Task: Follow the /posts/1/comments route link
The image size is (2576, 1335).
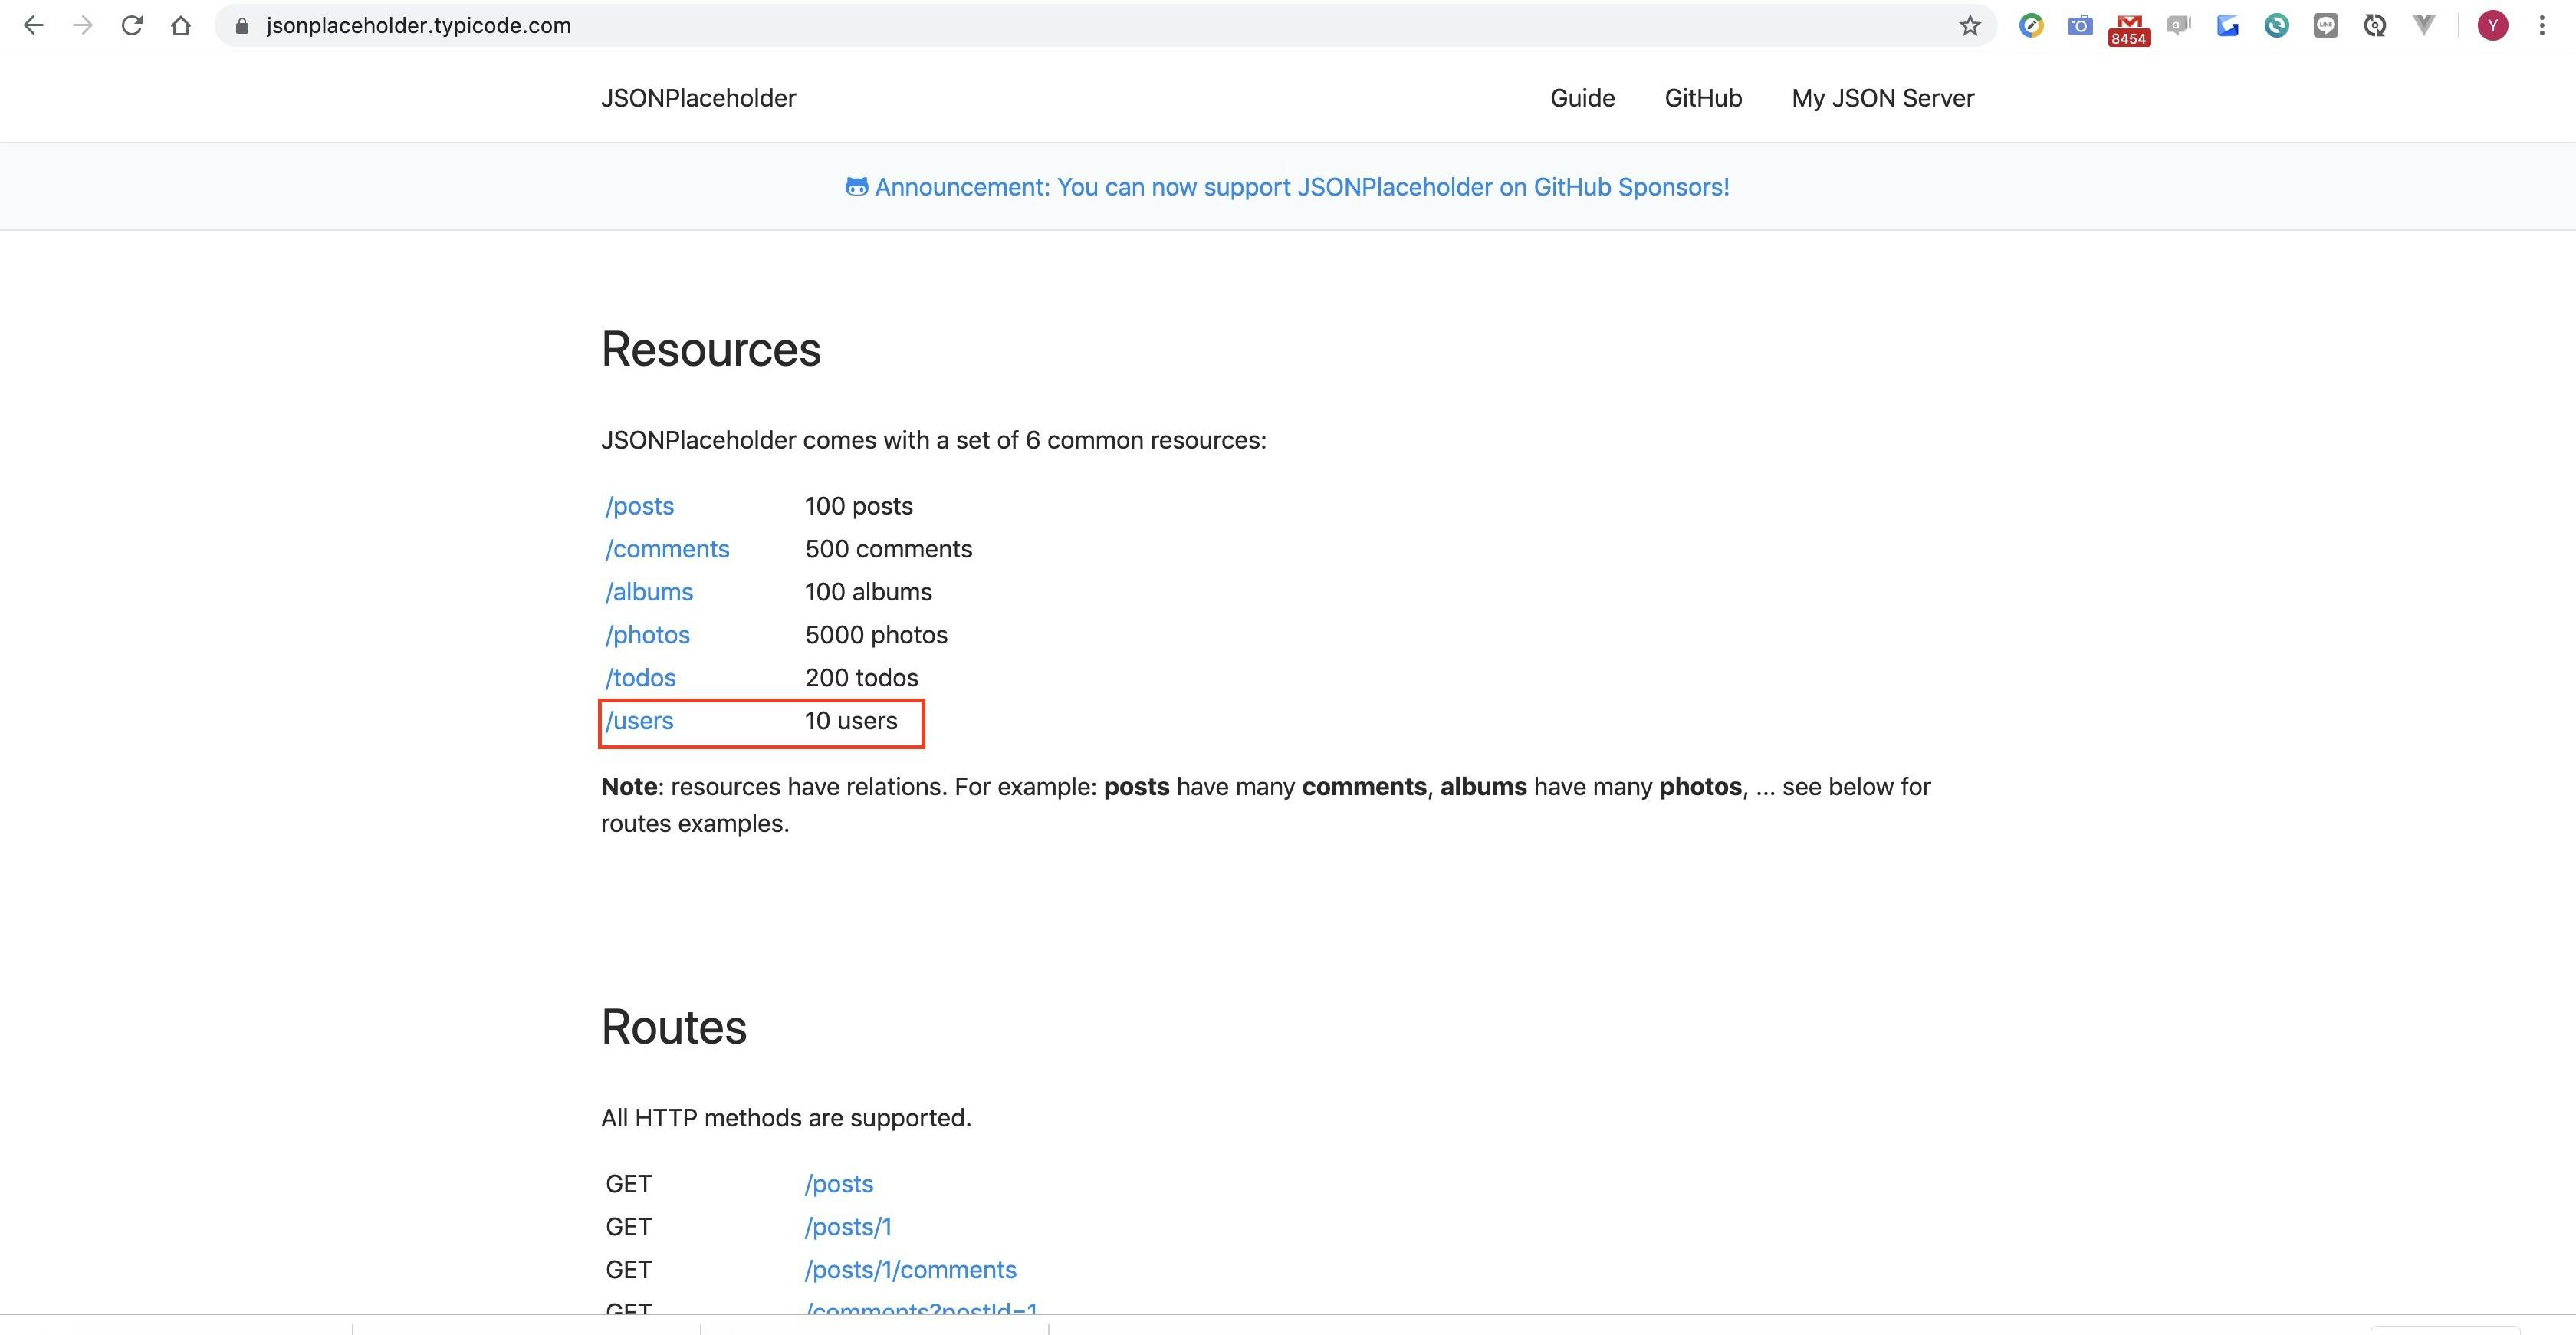Action: [x=910, y=1270]
